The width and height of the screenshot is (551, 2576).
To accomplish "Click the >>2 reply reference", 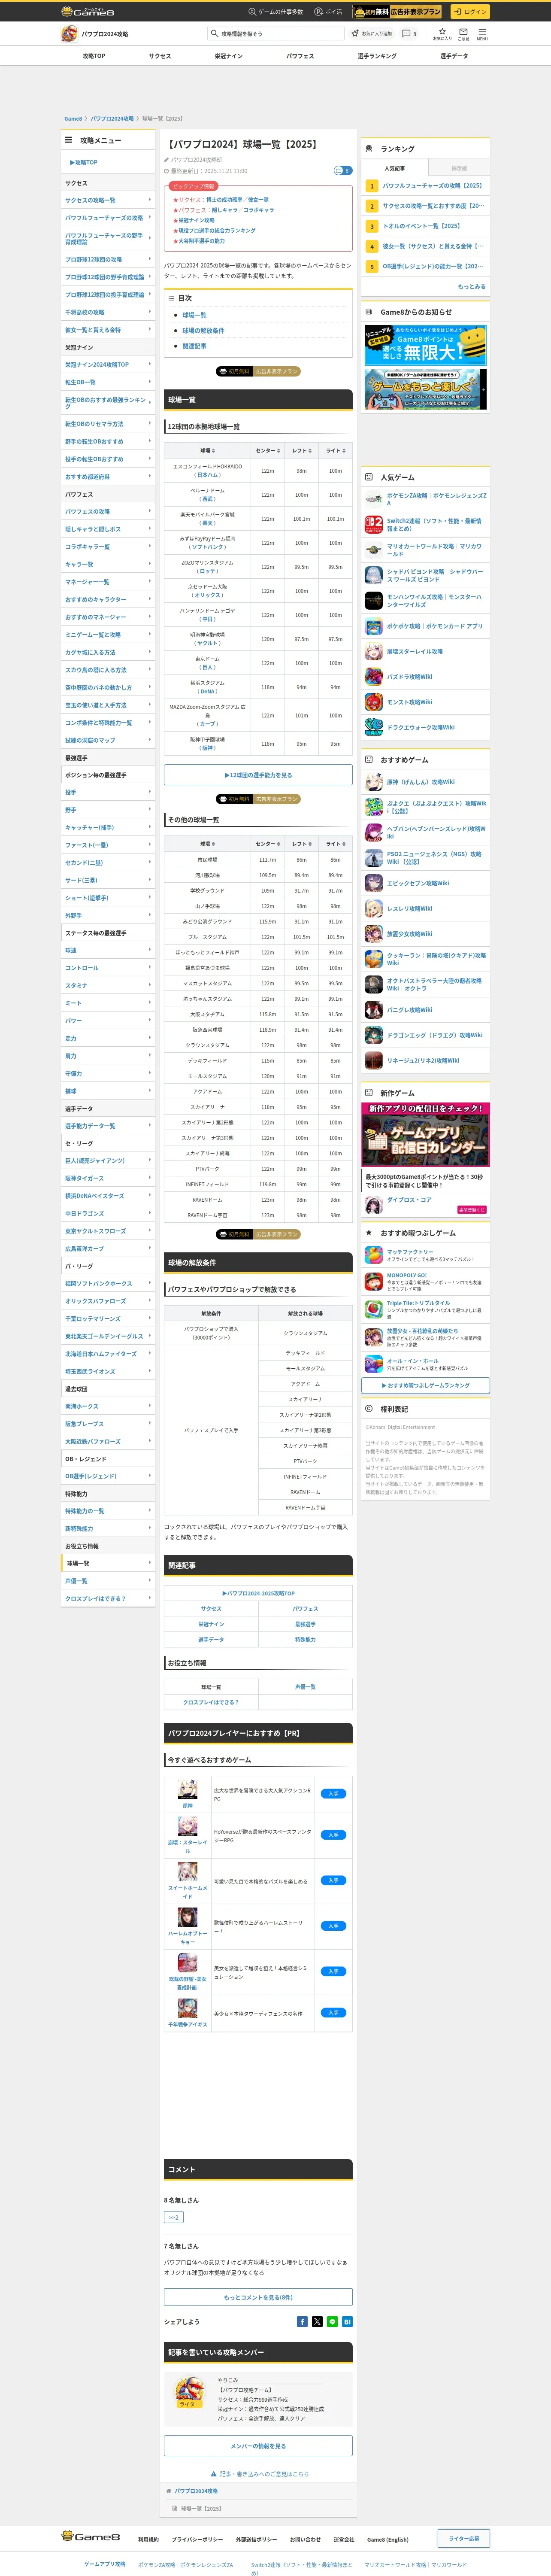I will click(x=173, y=2217).
